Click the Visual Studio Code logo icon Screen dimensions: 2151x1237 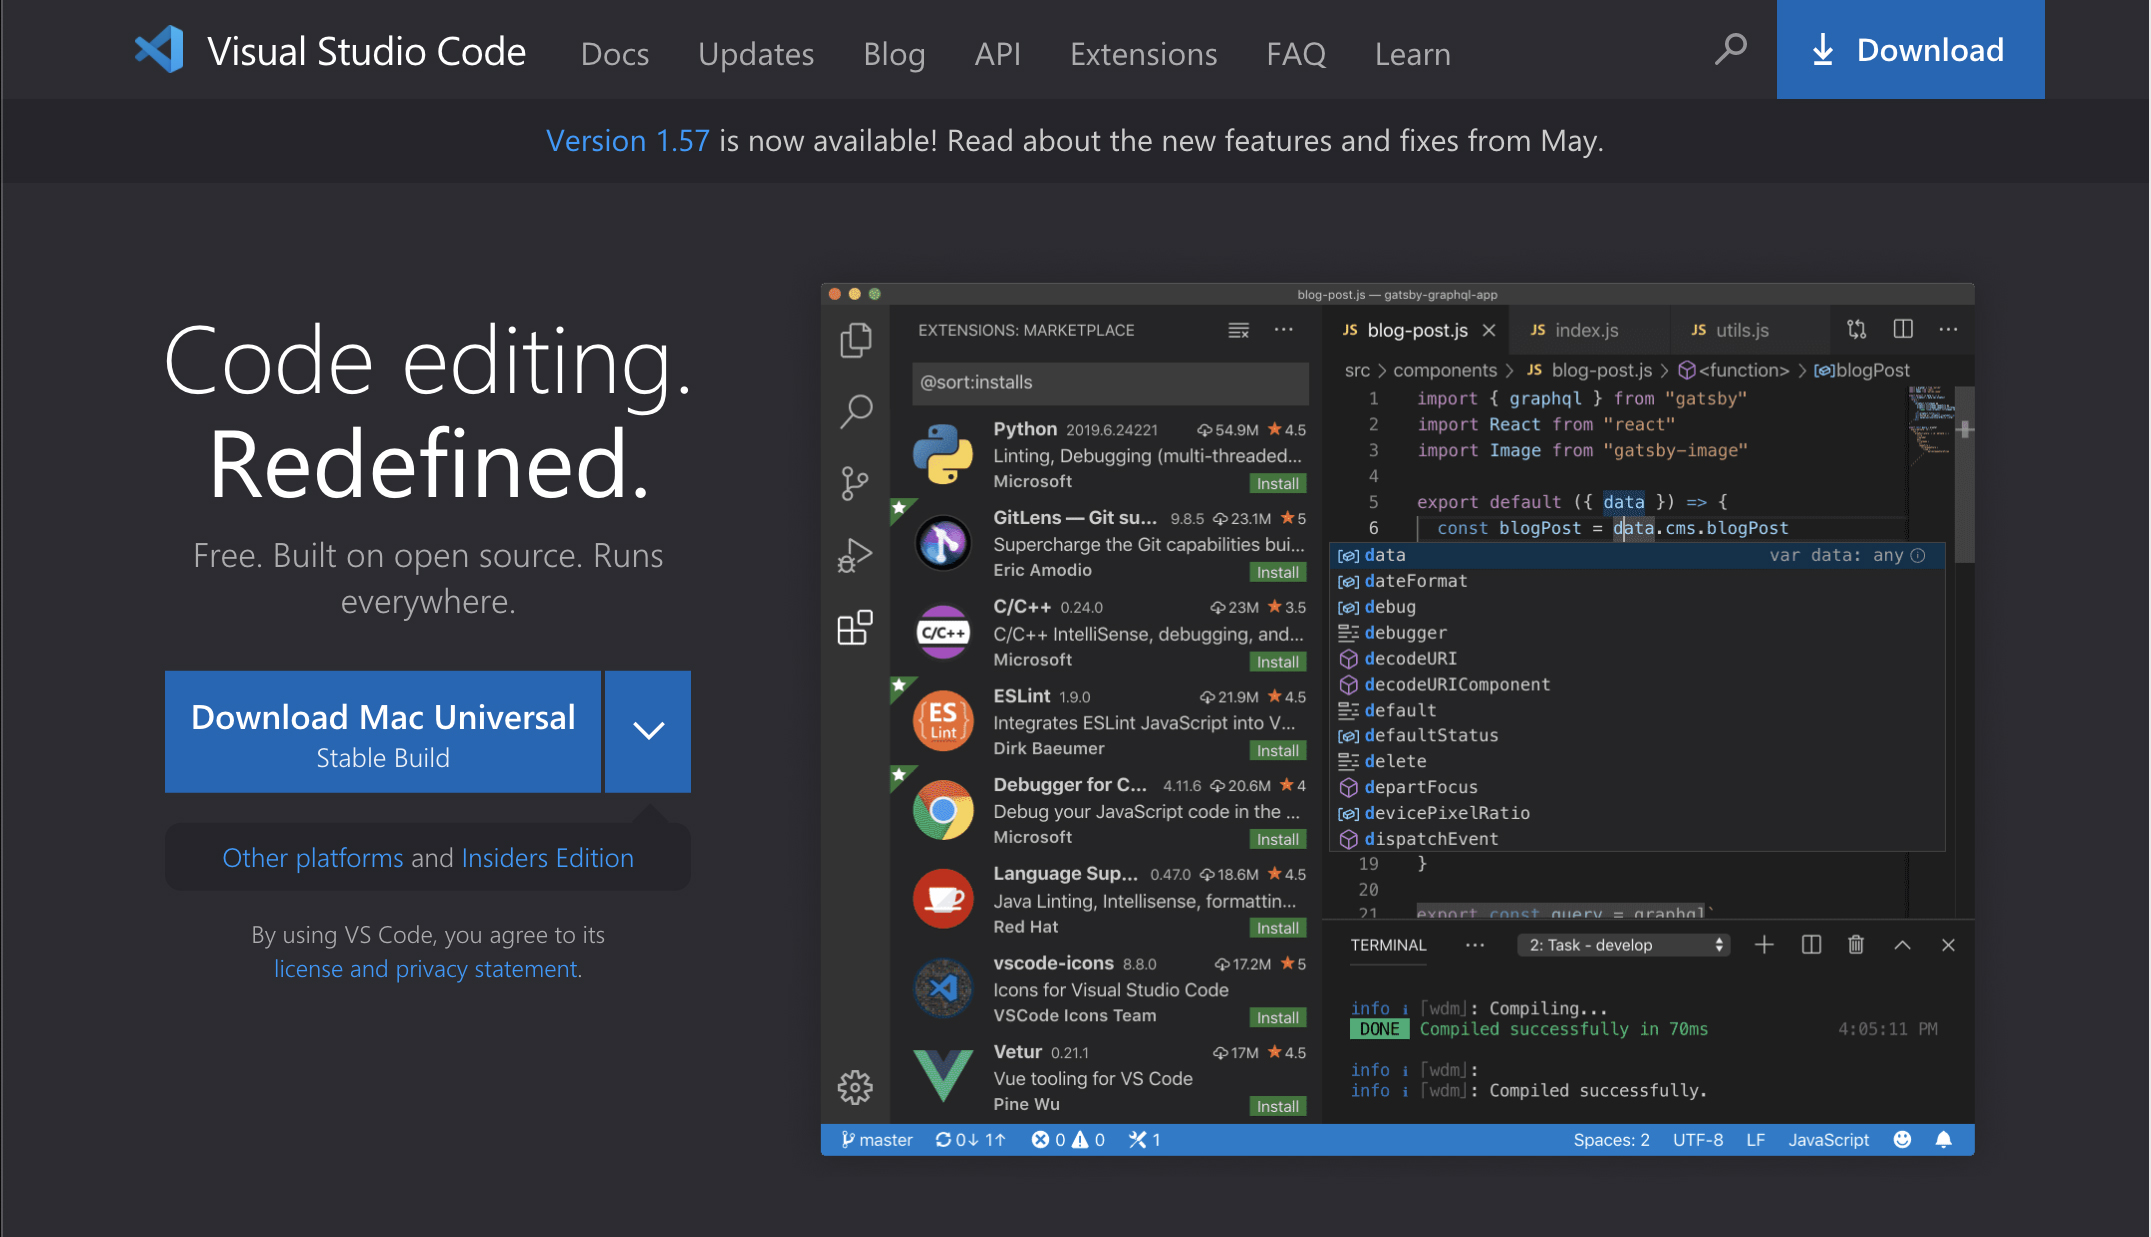tap(159, 49)
